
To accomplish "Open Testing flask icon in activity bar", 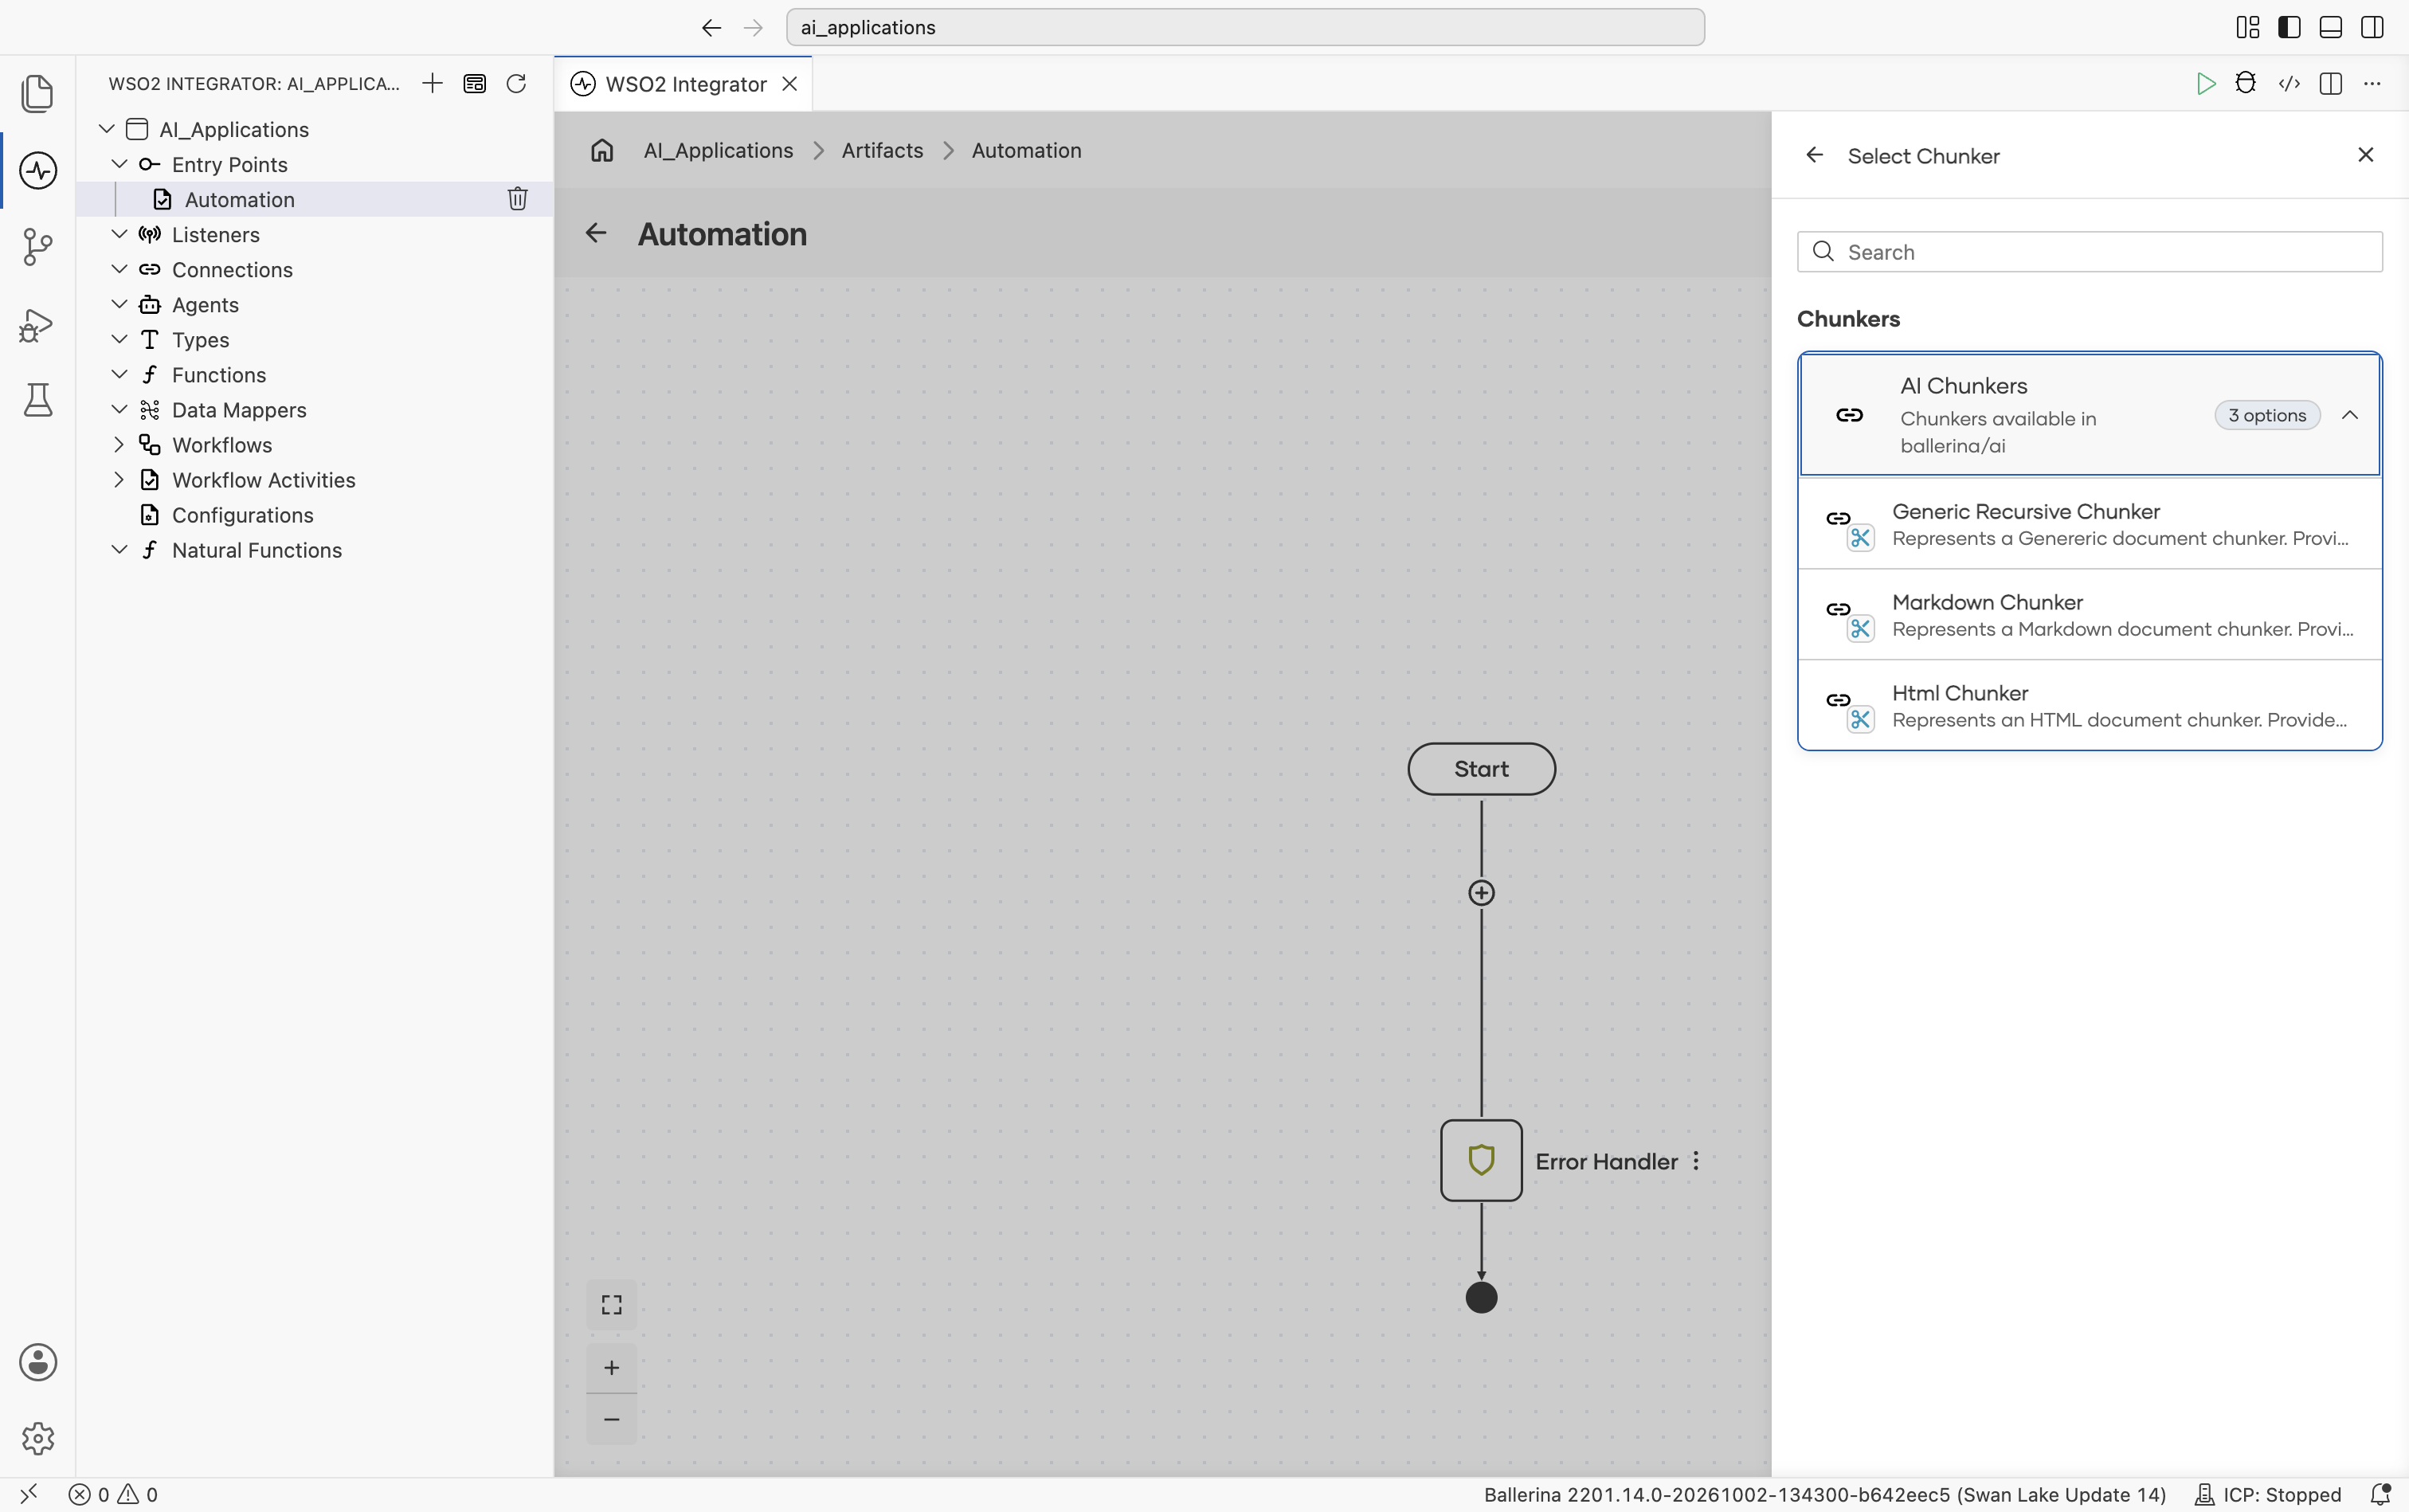I will tap(38, 400).
